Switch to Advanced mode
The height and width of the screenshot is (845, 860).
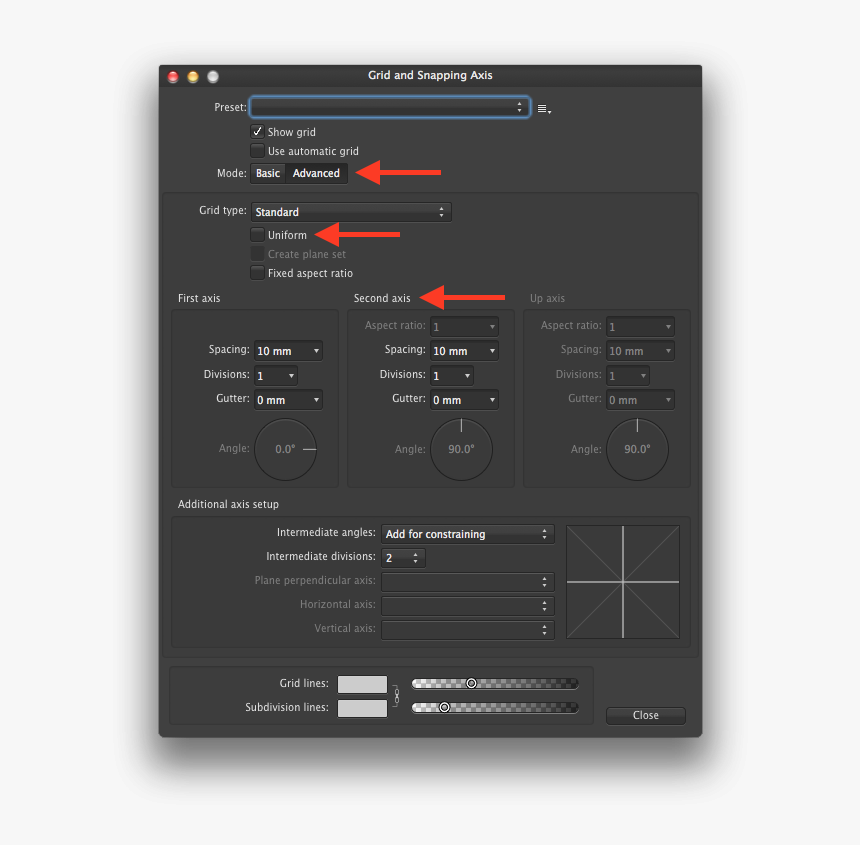tap(316, 173)
